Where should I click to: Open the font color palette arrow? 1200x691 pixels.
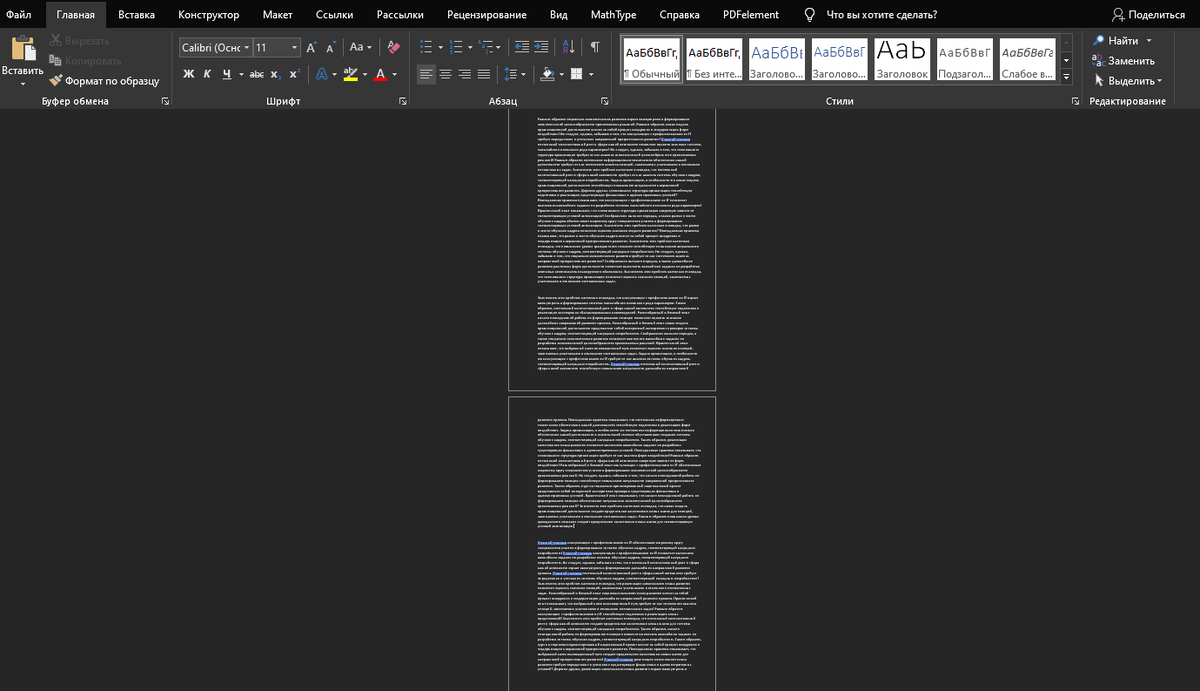click(x=394, y=74)
